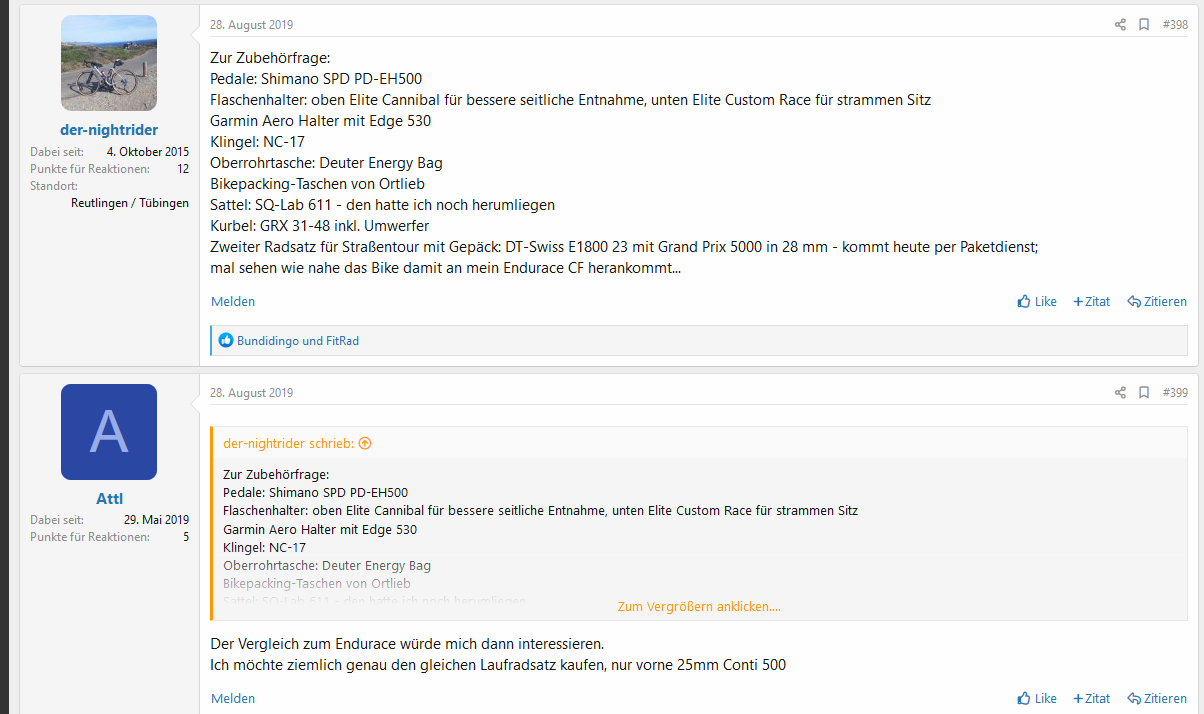Jump to quoted post via arrow icon
Image resolution: width=1204 pixels, height=714 pixels.
tap(365, 443)
